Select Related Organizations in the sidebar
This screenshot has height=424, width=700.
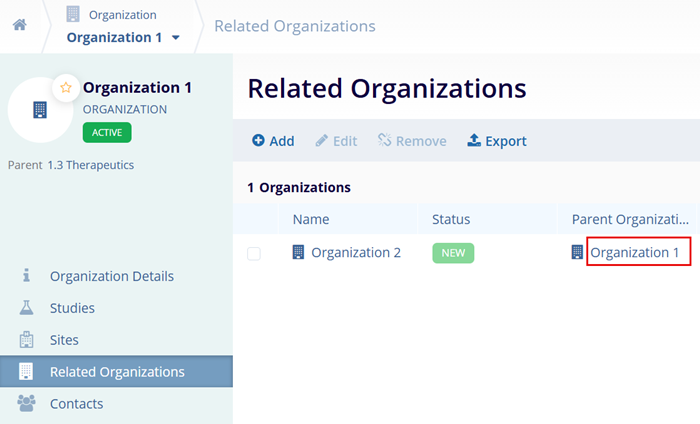point(117,372)
